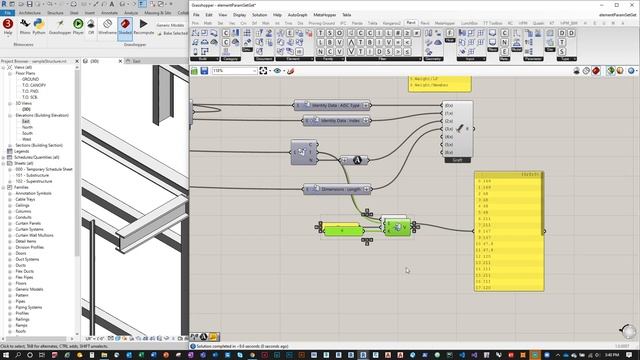Image resolution: width=640 pixels, height=360 pixels.
Task: Close the Project Browser panel
Action: [x=77, y=61]
